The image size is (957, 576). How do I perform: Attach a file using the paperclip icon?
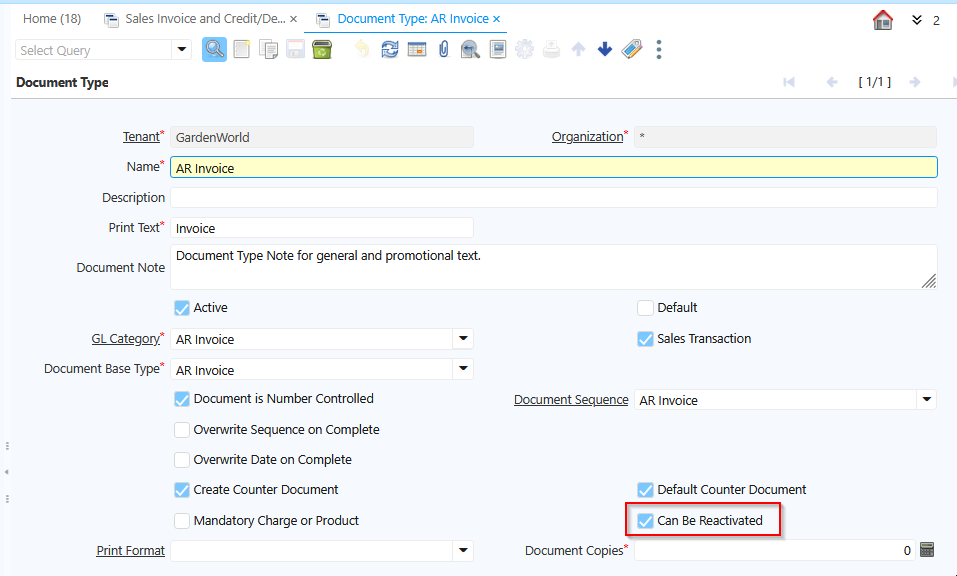point(443,49)
